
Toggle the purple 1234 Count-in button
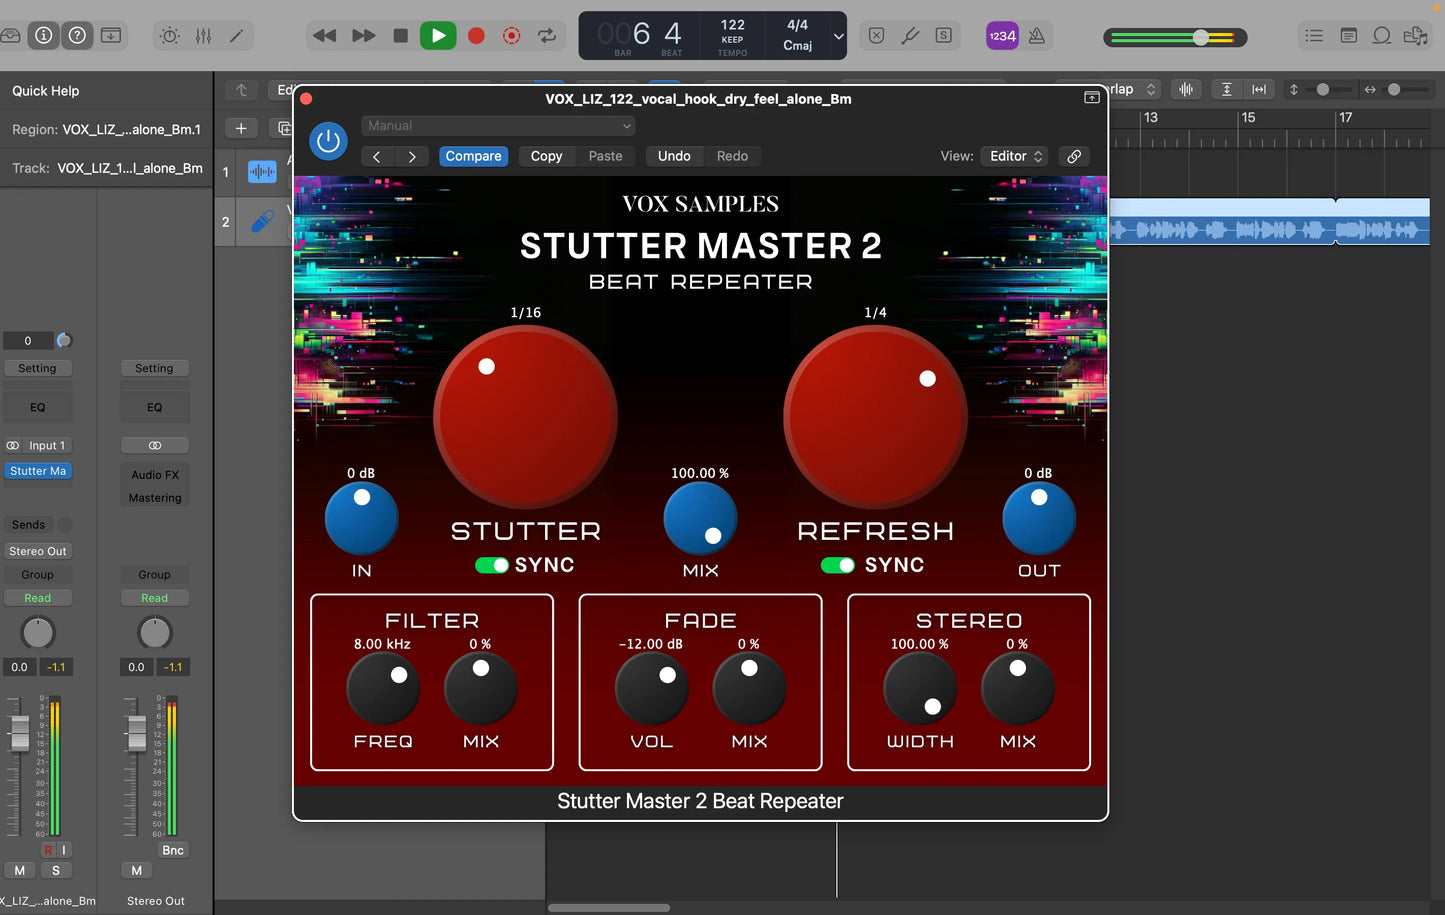1002,36
